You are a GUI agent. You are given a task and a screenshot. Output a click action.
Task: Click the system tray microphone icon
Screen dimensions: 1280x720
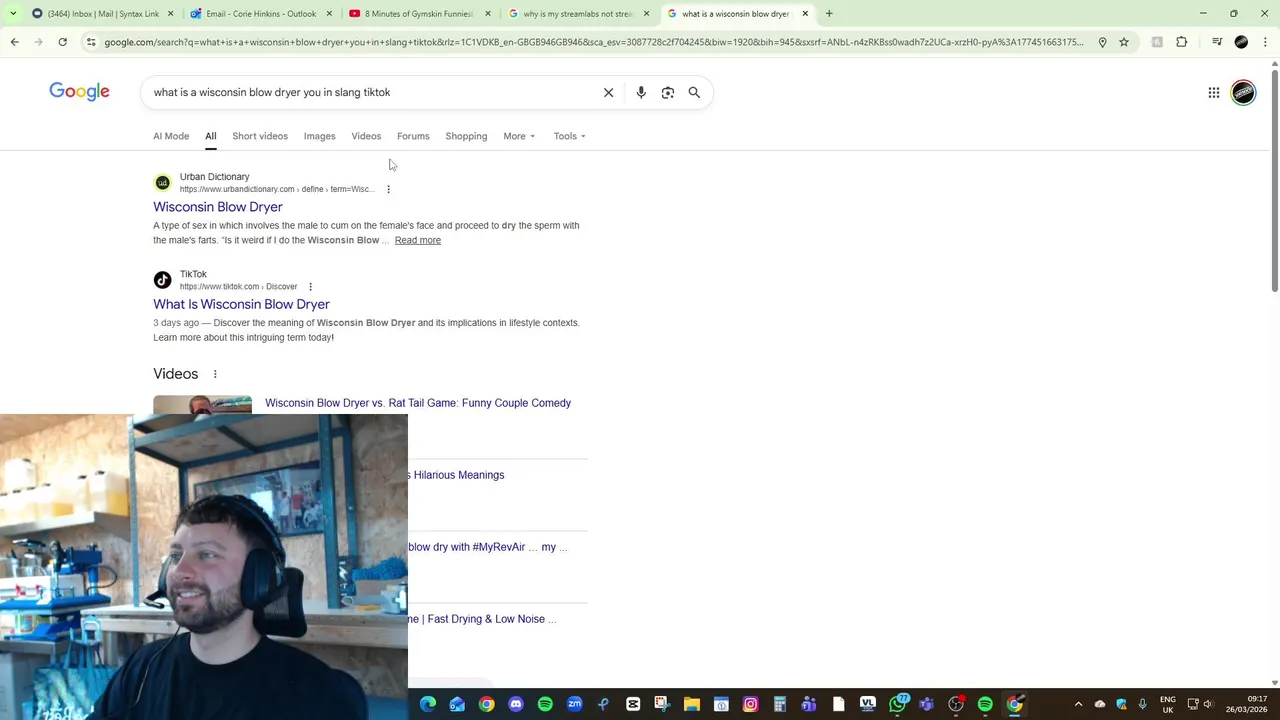click(1142, 704)
